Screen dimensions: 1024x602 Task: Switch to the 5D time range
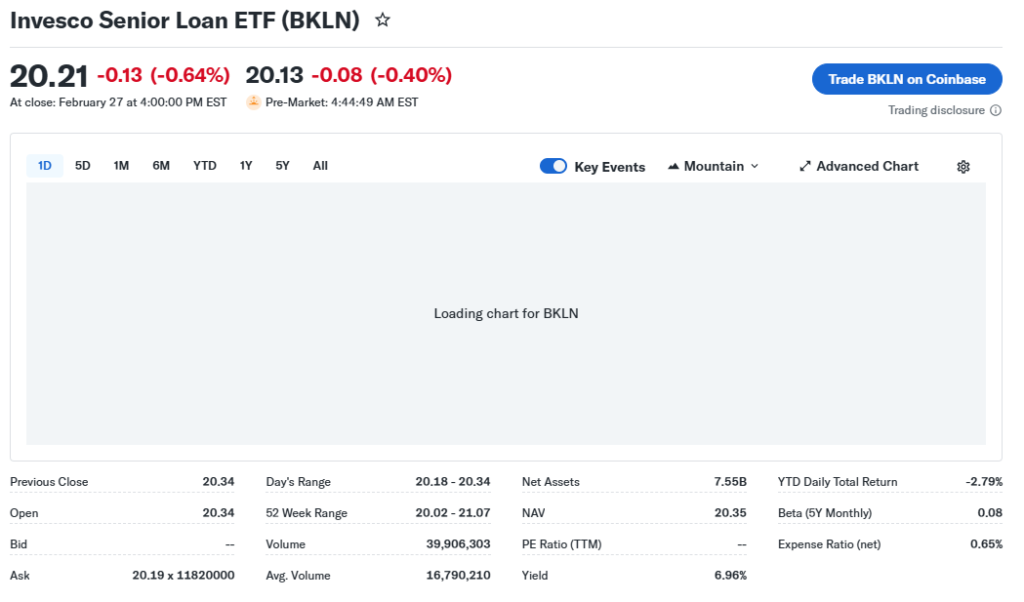pyautogui.click(x=83, y=166)
